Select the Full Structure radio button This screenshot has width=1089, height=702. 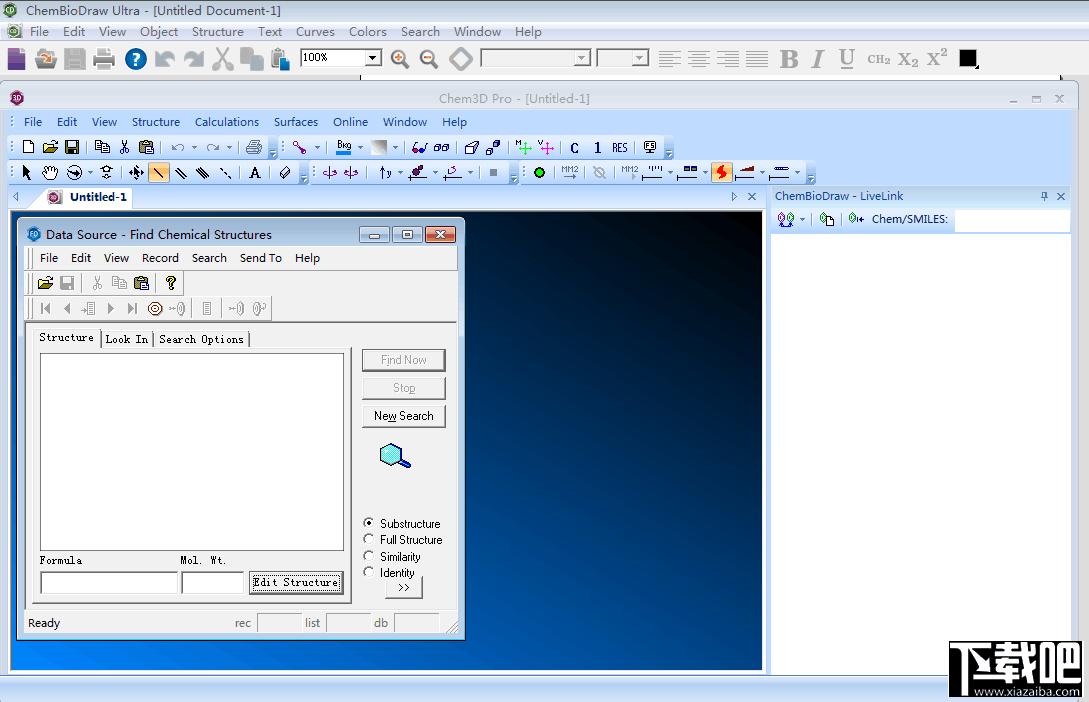[369, 539]
